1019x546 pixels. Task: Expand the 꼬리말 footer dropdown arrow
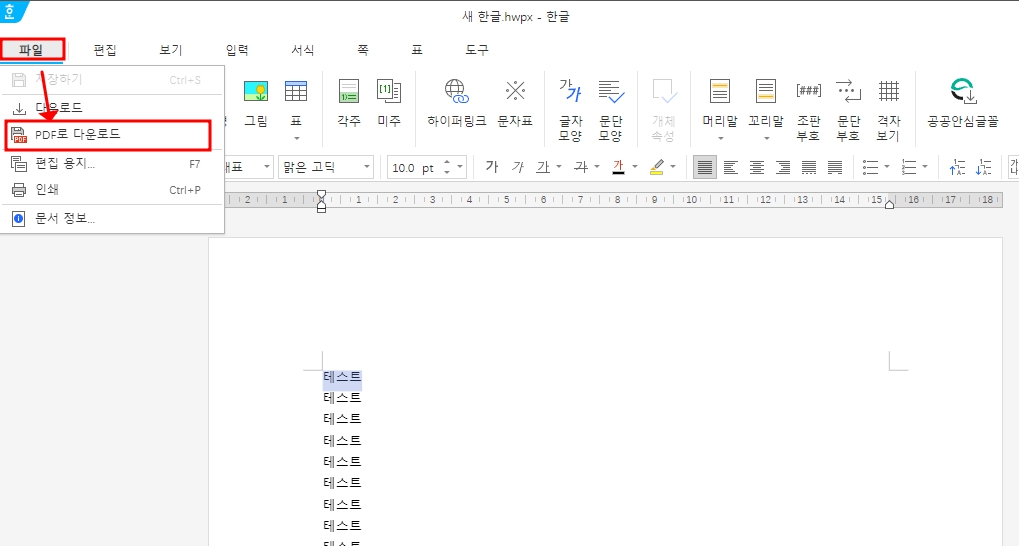coord(766,138)
